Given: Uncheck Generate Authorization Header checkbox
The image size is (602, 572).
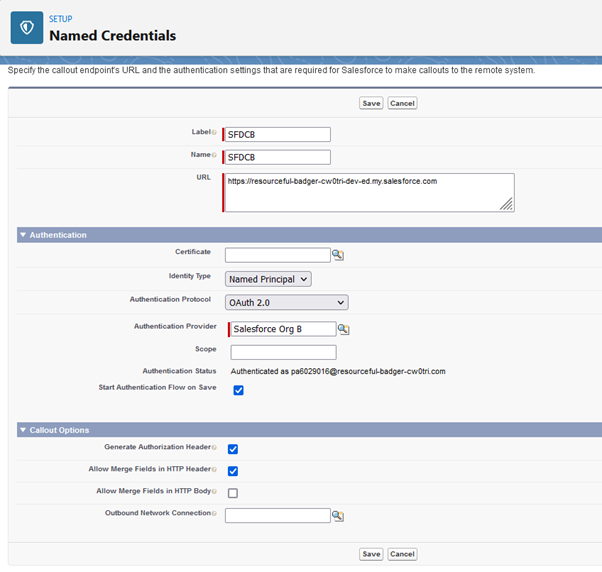Looking at the screenshot, I should 233,449.
